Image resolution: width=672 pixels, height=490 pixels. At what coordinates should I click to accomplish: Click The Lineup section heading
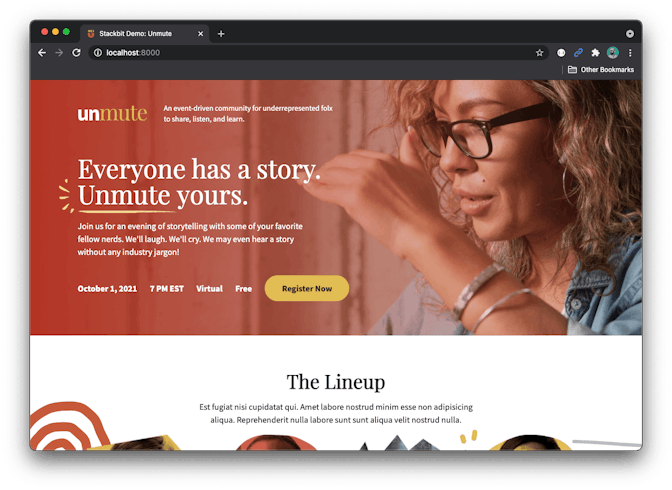(336, 382)
